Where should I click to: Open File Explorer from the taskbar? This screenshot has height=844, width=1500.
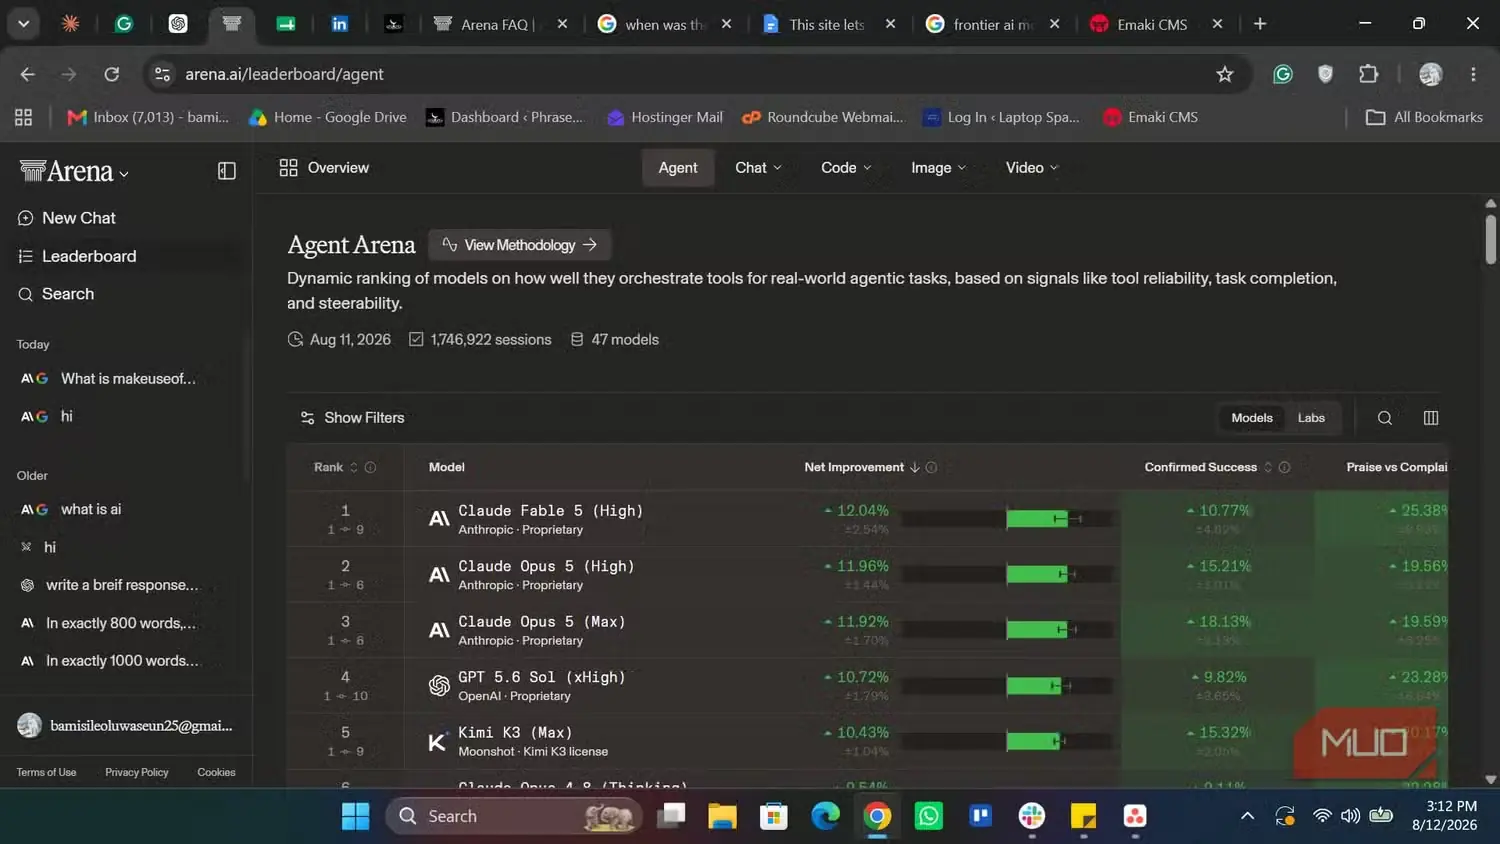tap(722, 816)
